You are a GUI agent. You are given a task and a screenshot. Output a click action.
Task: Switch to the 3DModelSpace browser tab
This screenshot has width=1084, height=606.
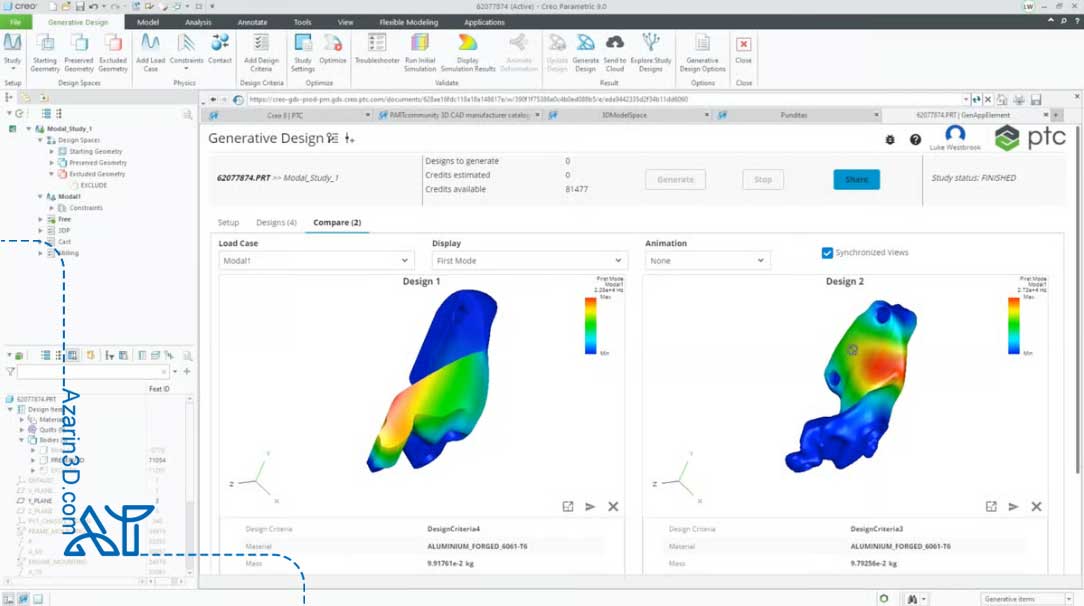[629, 115]
